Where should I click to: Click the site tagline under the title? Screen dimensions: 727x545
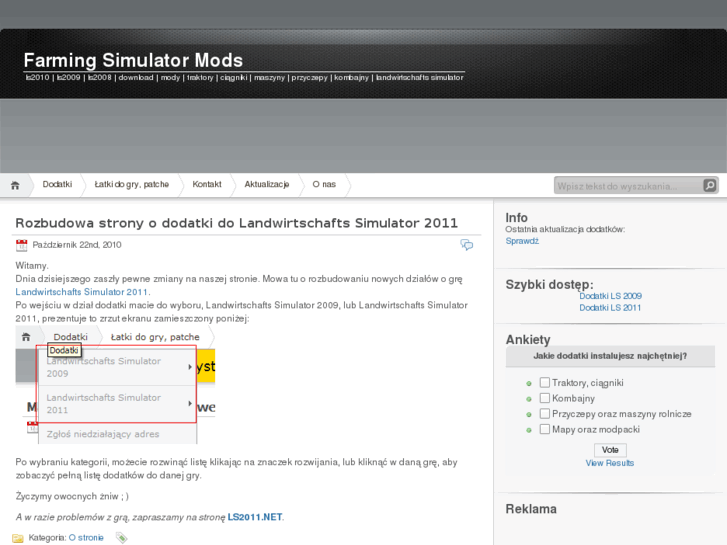point(244,77)
